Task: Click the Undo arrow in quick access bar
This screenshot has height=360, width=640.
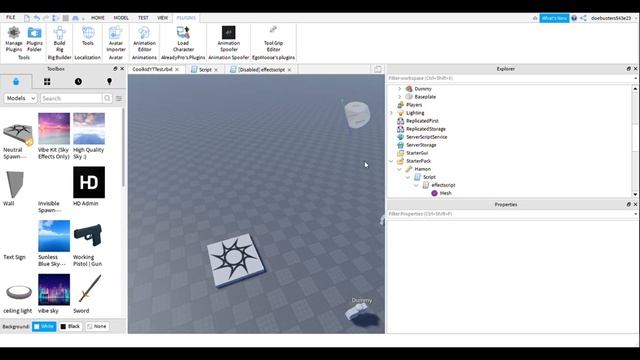Action: click(37, 18)
